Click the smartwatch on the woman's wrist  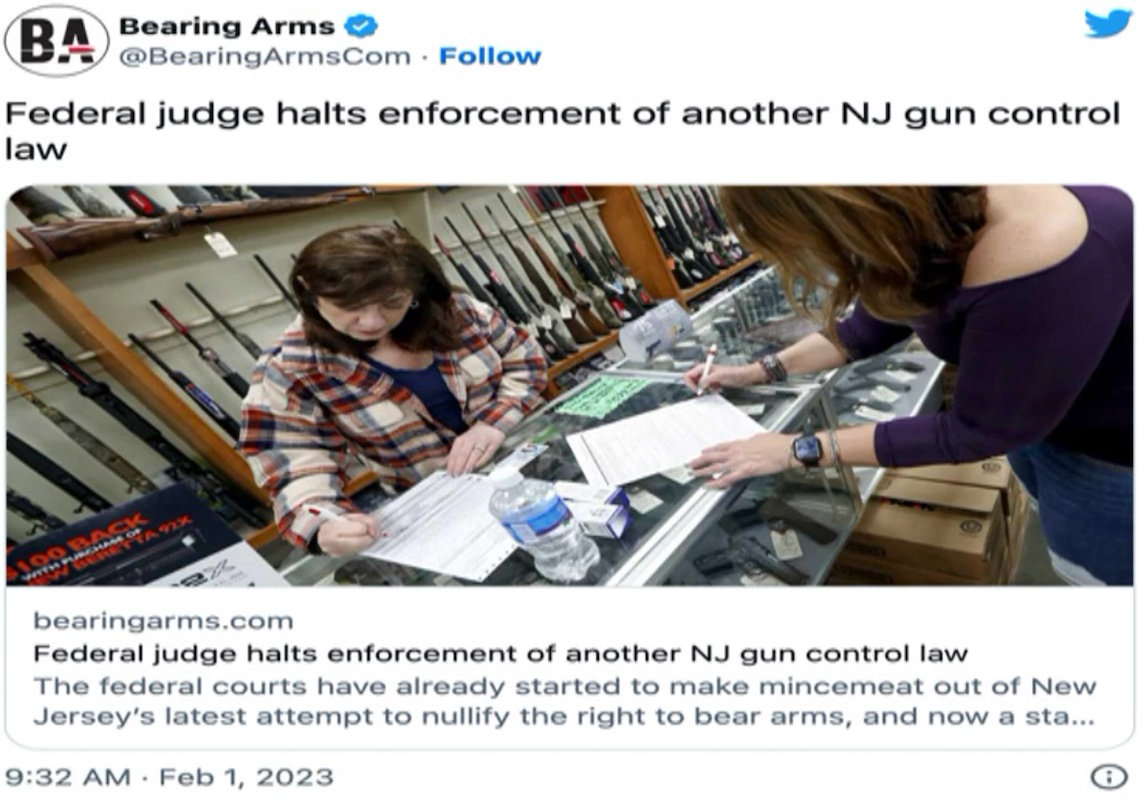point(808,450)
